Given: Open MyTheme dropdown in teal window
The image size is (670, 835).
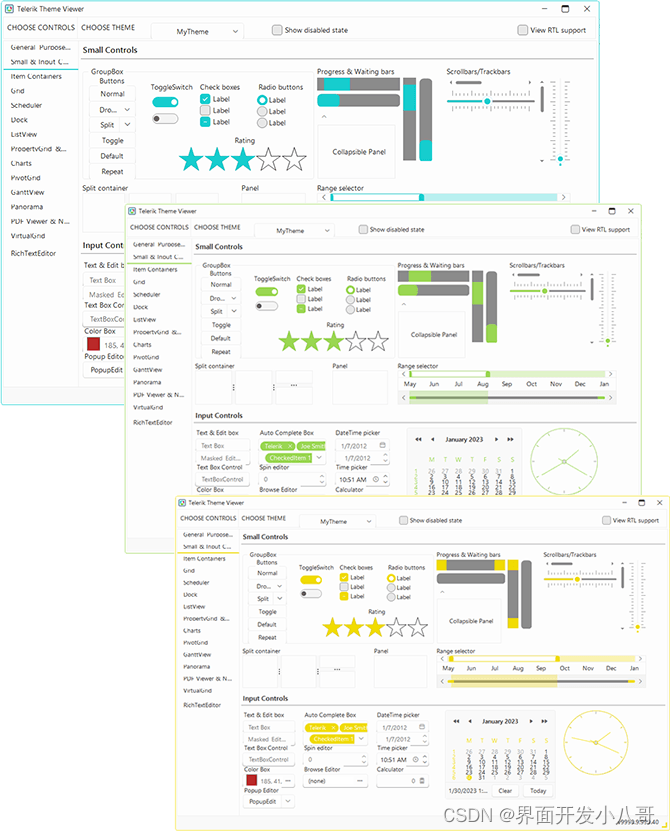Looking at the screenshot, I should click(198, 31).
